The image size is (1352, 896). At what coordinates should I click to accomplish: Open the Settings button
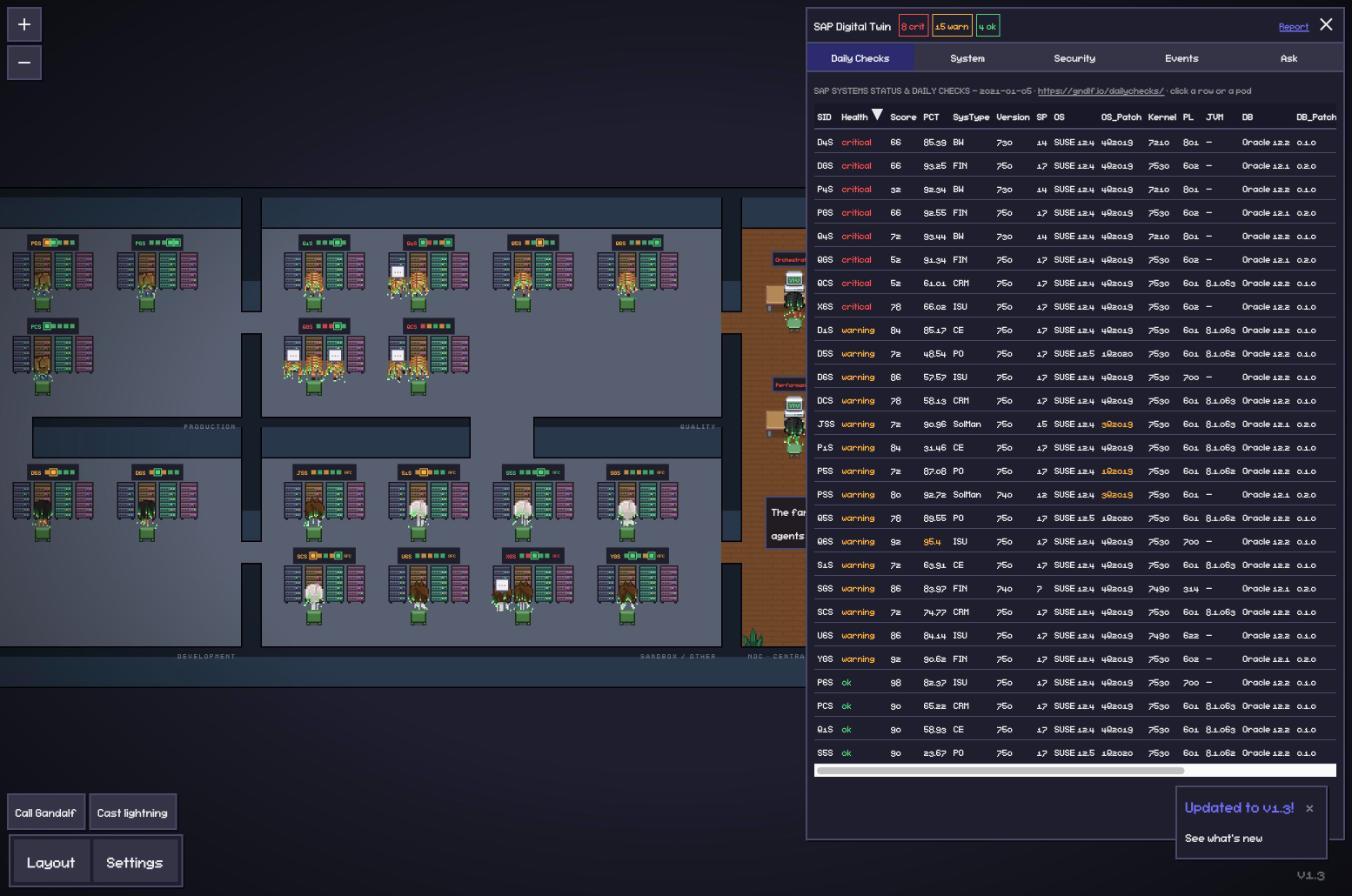135,862
